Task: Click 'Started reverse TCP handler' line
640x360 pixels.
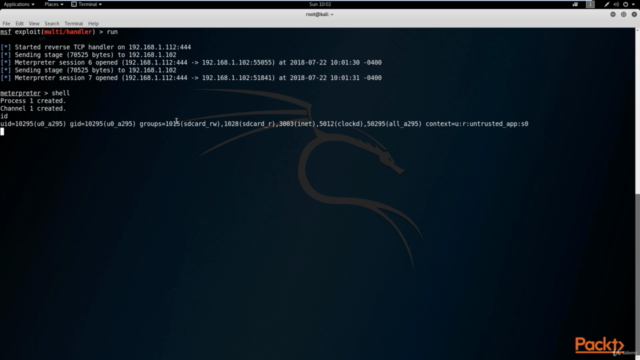Action: [x=96, y=47]
